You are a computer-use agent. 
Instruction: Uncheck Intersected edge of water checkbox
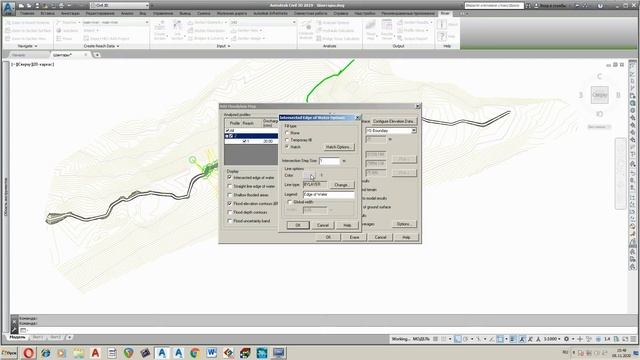point(230,178)
